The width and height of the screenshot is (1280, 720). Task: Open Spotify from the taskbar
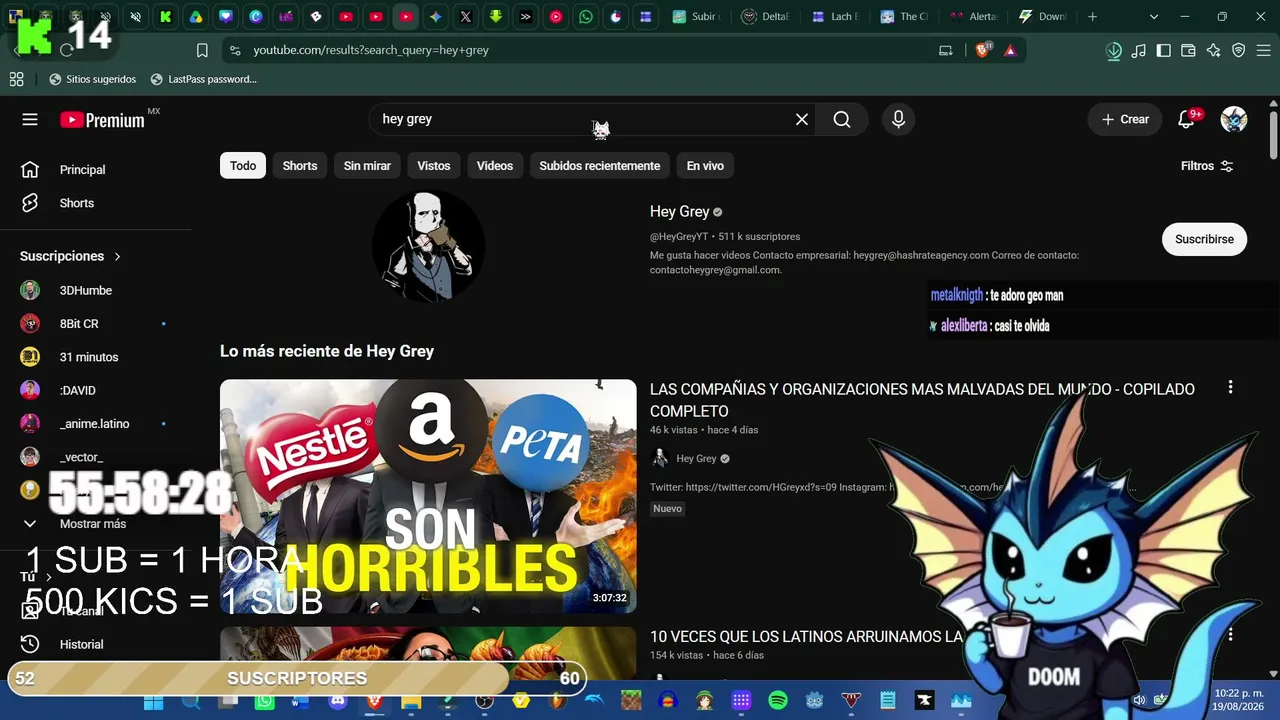[x=778, y=701]
